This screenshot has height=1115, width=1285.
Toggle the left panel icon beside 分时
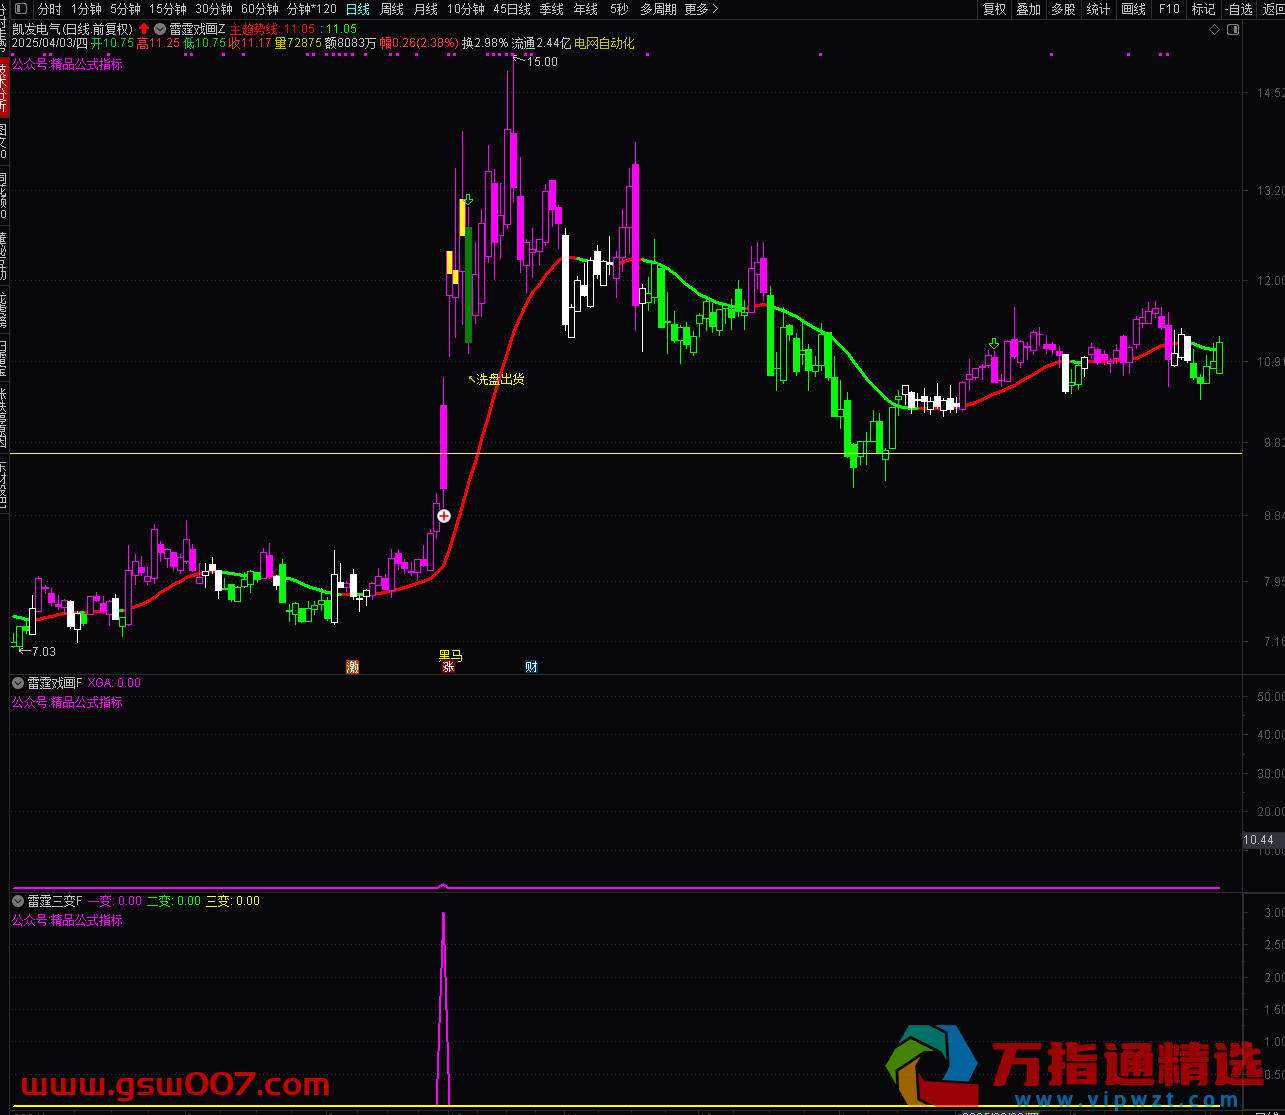click(21, 9)
